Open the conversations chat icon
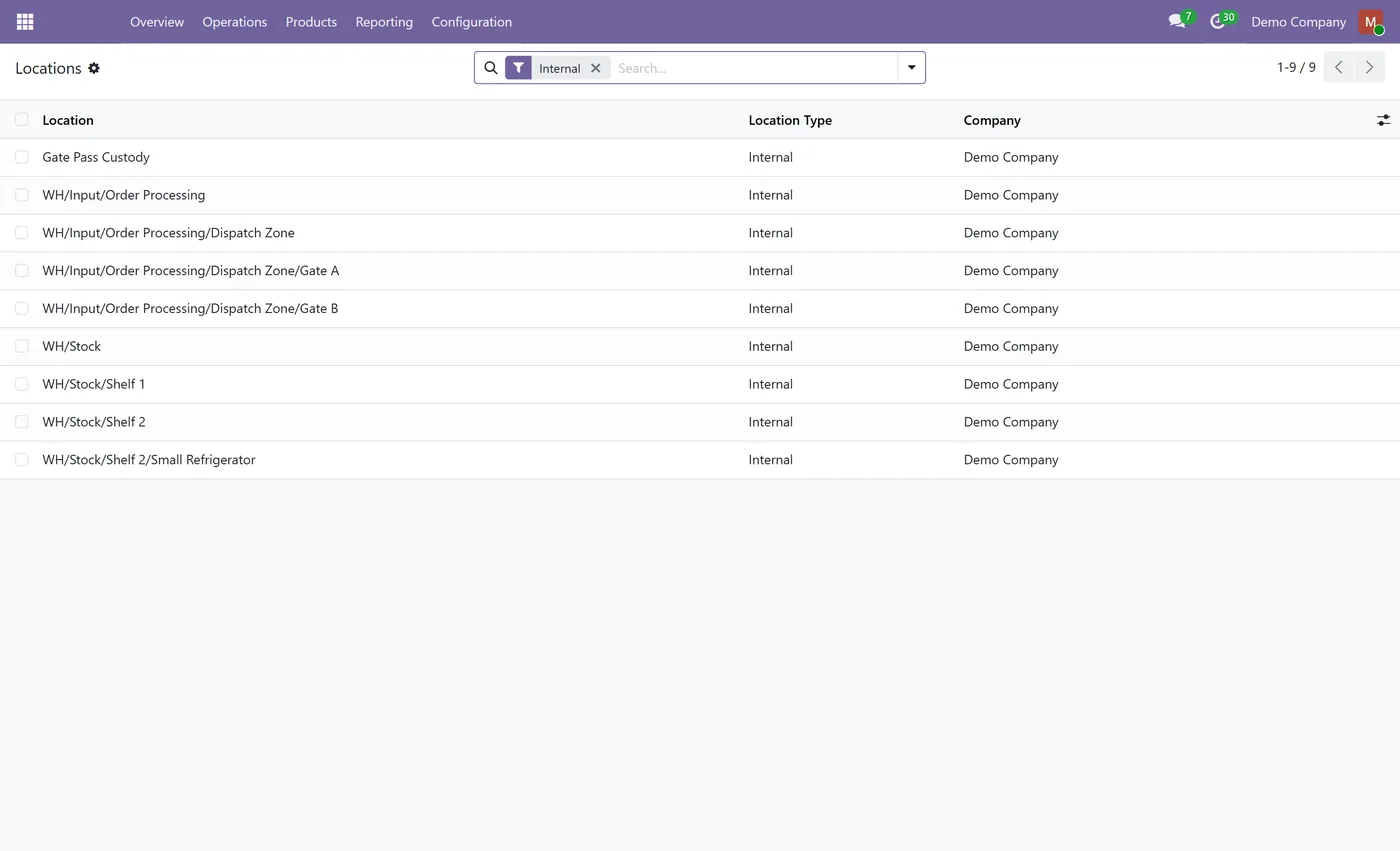The height and width of the screenshot is (851, 1400). click(1177, 21)
